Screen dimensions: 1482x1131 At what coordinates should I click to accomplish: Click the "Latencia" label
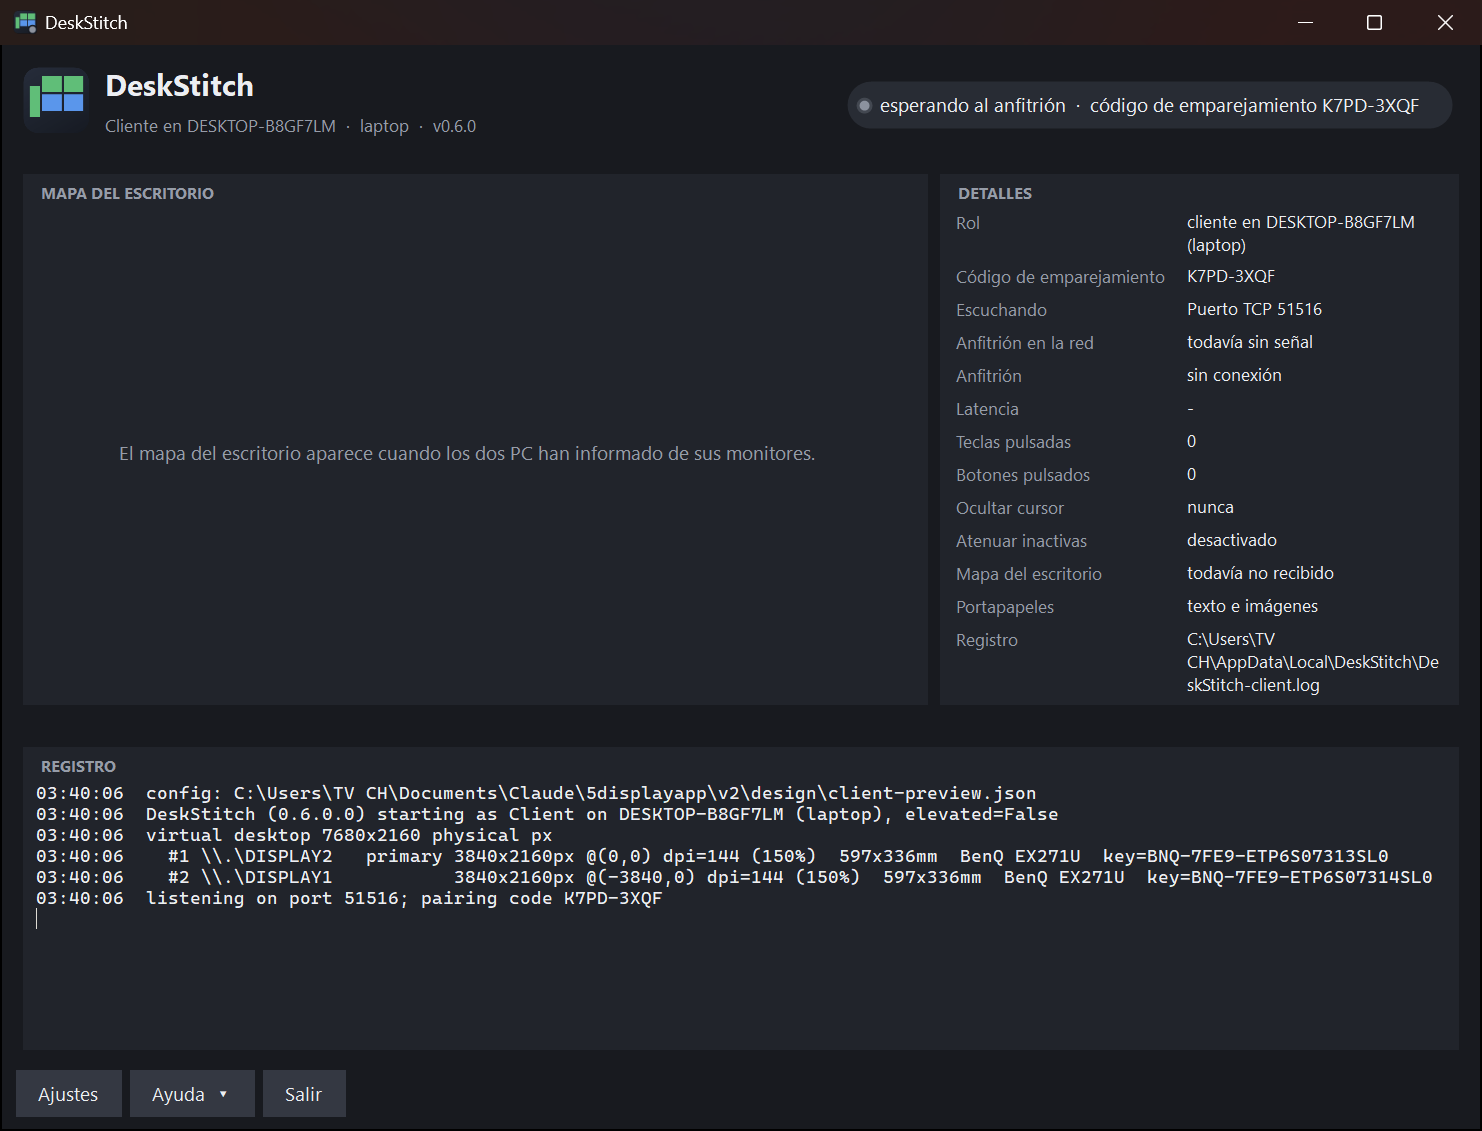[x=987, y=409]
